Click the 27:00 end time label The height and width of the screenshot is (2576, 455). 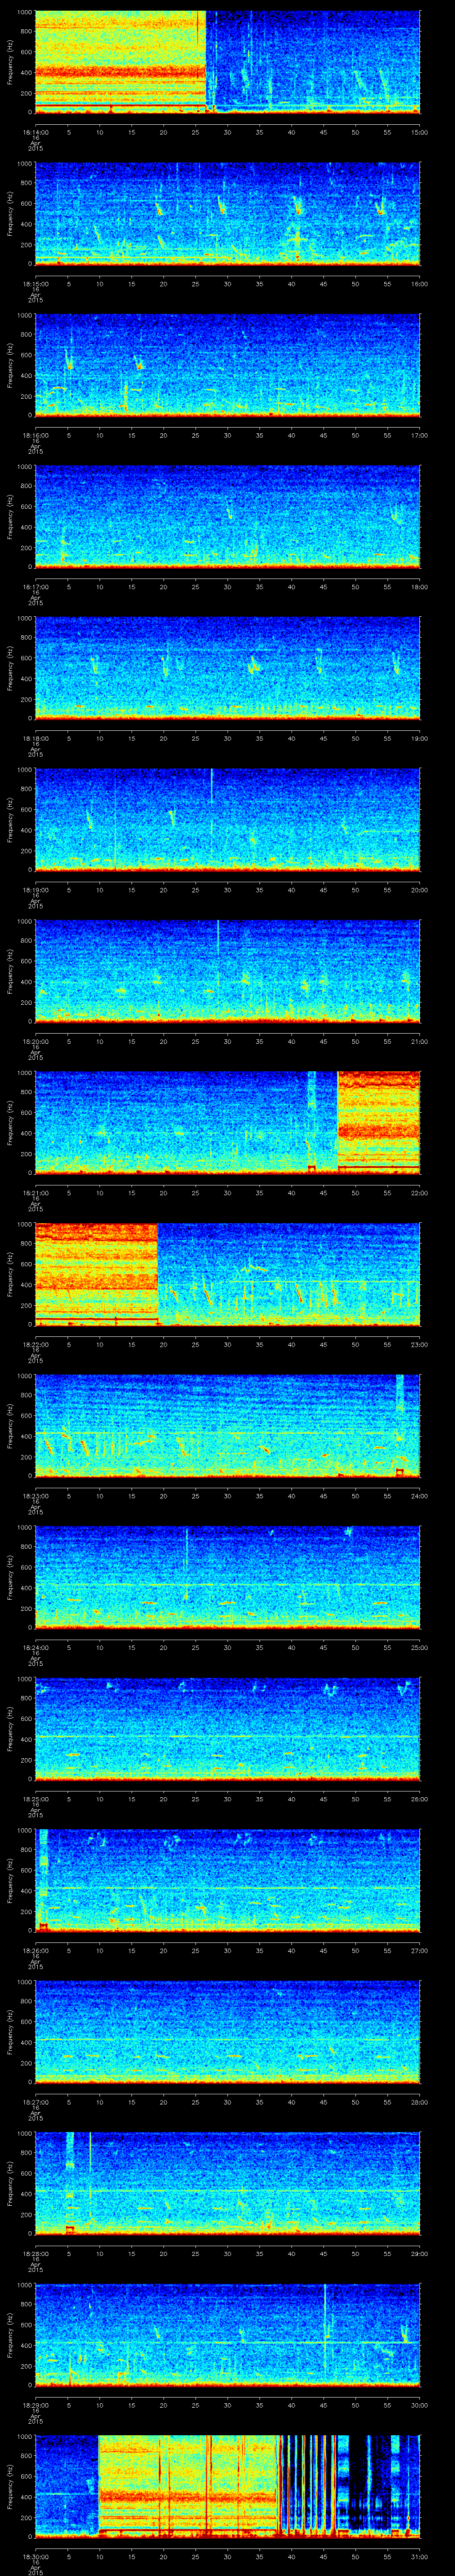tap(420, 1950)
